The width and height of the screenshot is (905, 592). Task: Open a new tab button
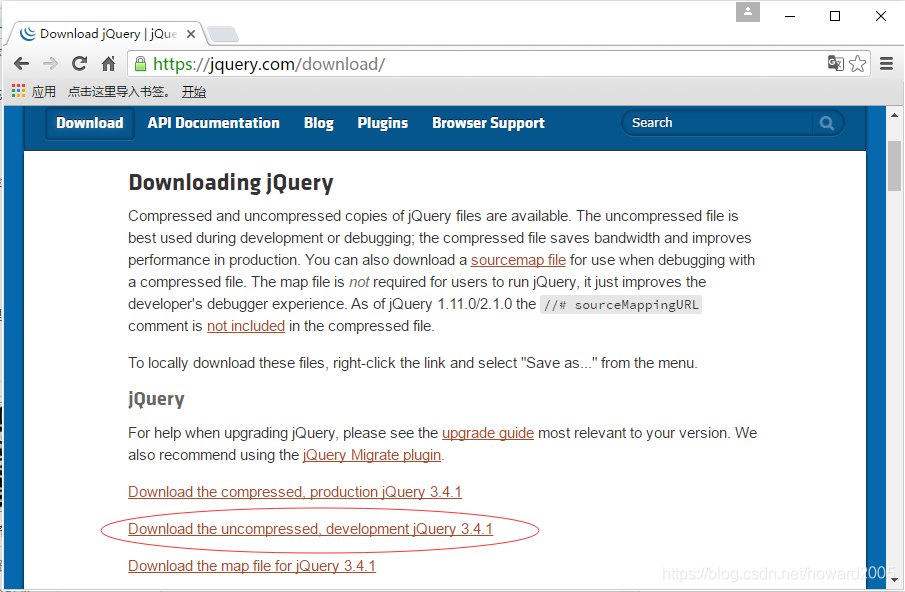(223, 34)
